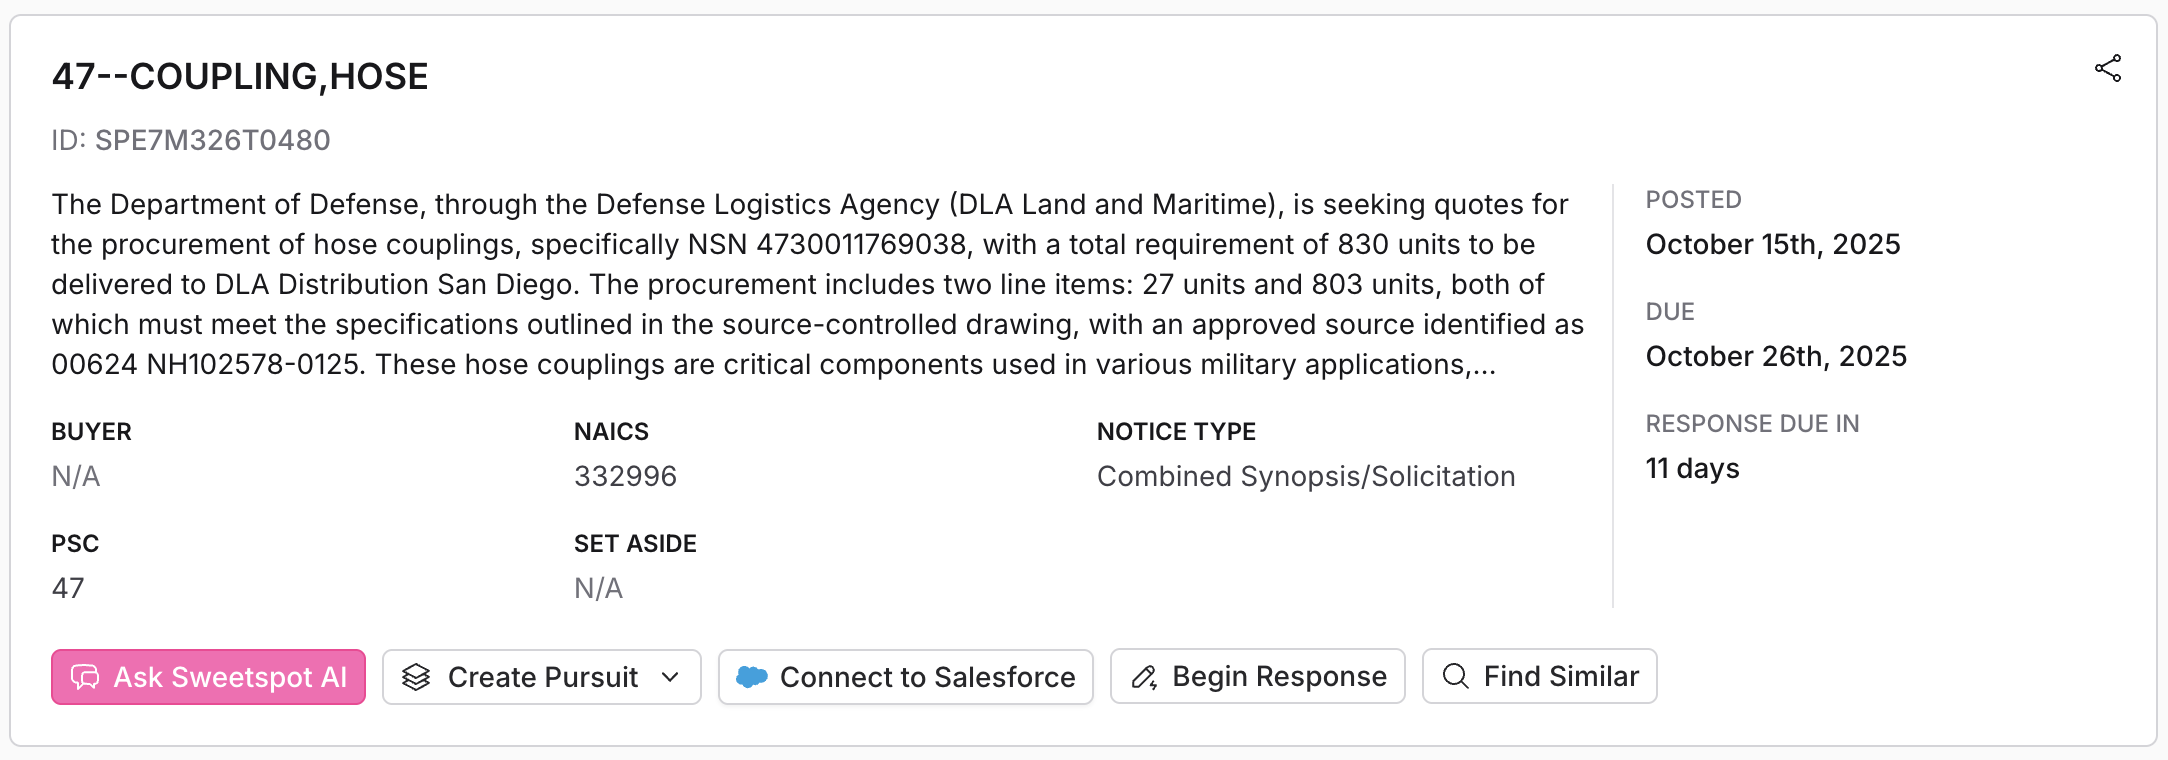Click the due date October 26th, 2025
This screenshot has height=760, width=2168.
click(x=1776, y=356)
